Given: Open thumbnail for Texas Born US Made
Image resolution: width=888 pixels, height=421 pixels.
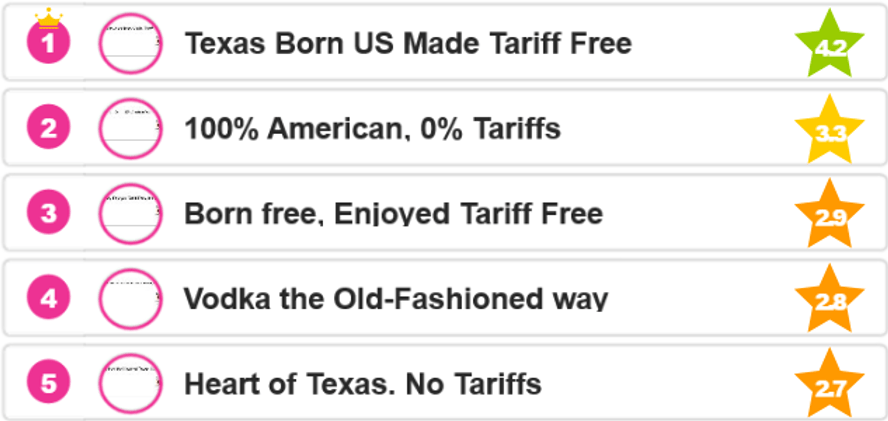Looking at the screenshot, I should click(130, 44).
